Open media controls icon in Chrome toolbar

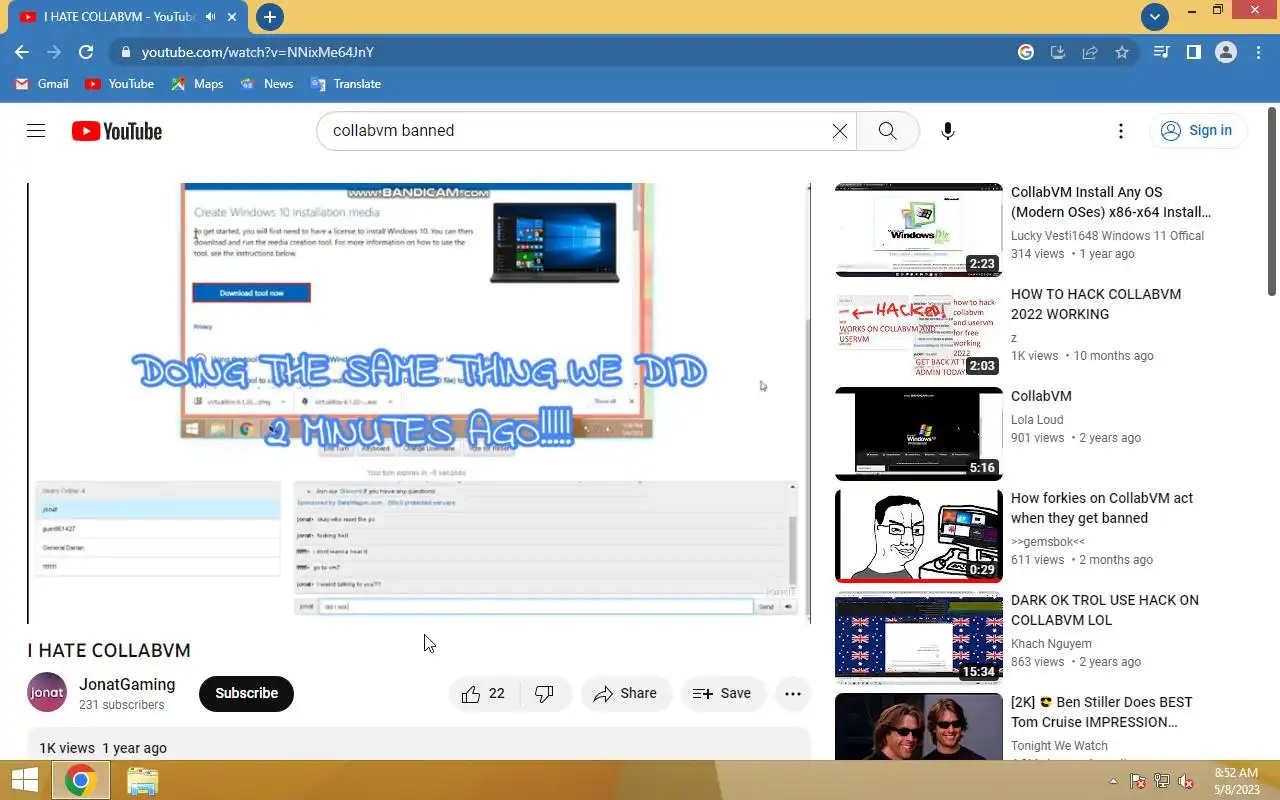(x=1161, y=52)
